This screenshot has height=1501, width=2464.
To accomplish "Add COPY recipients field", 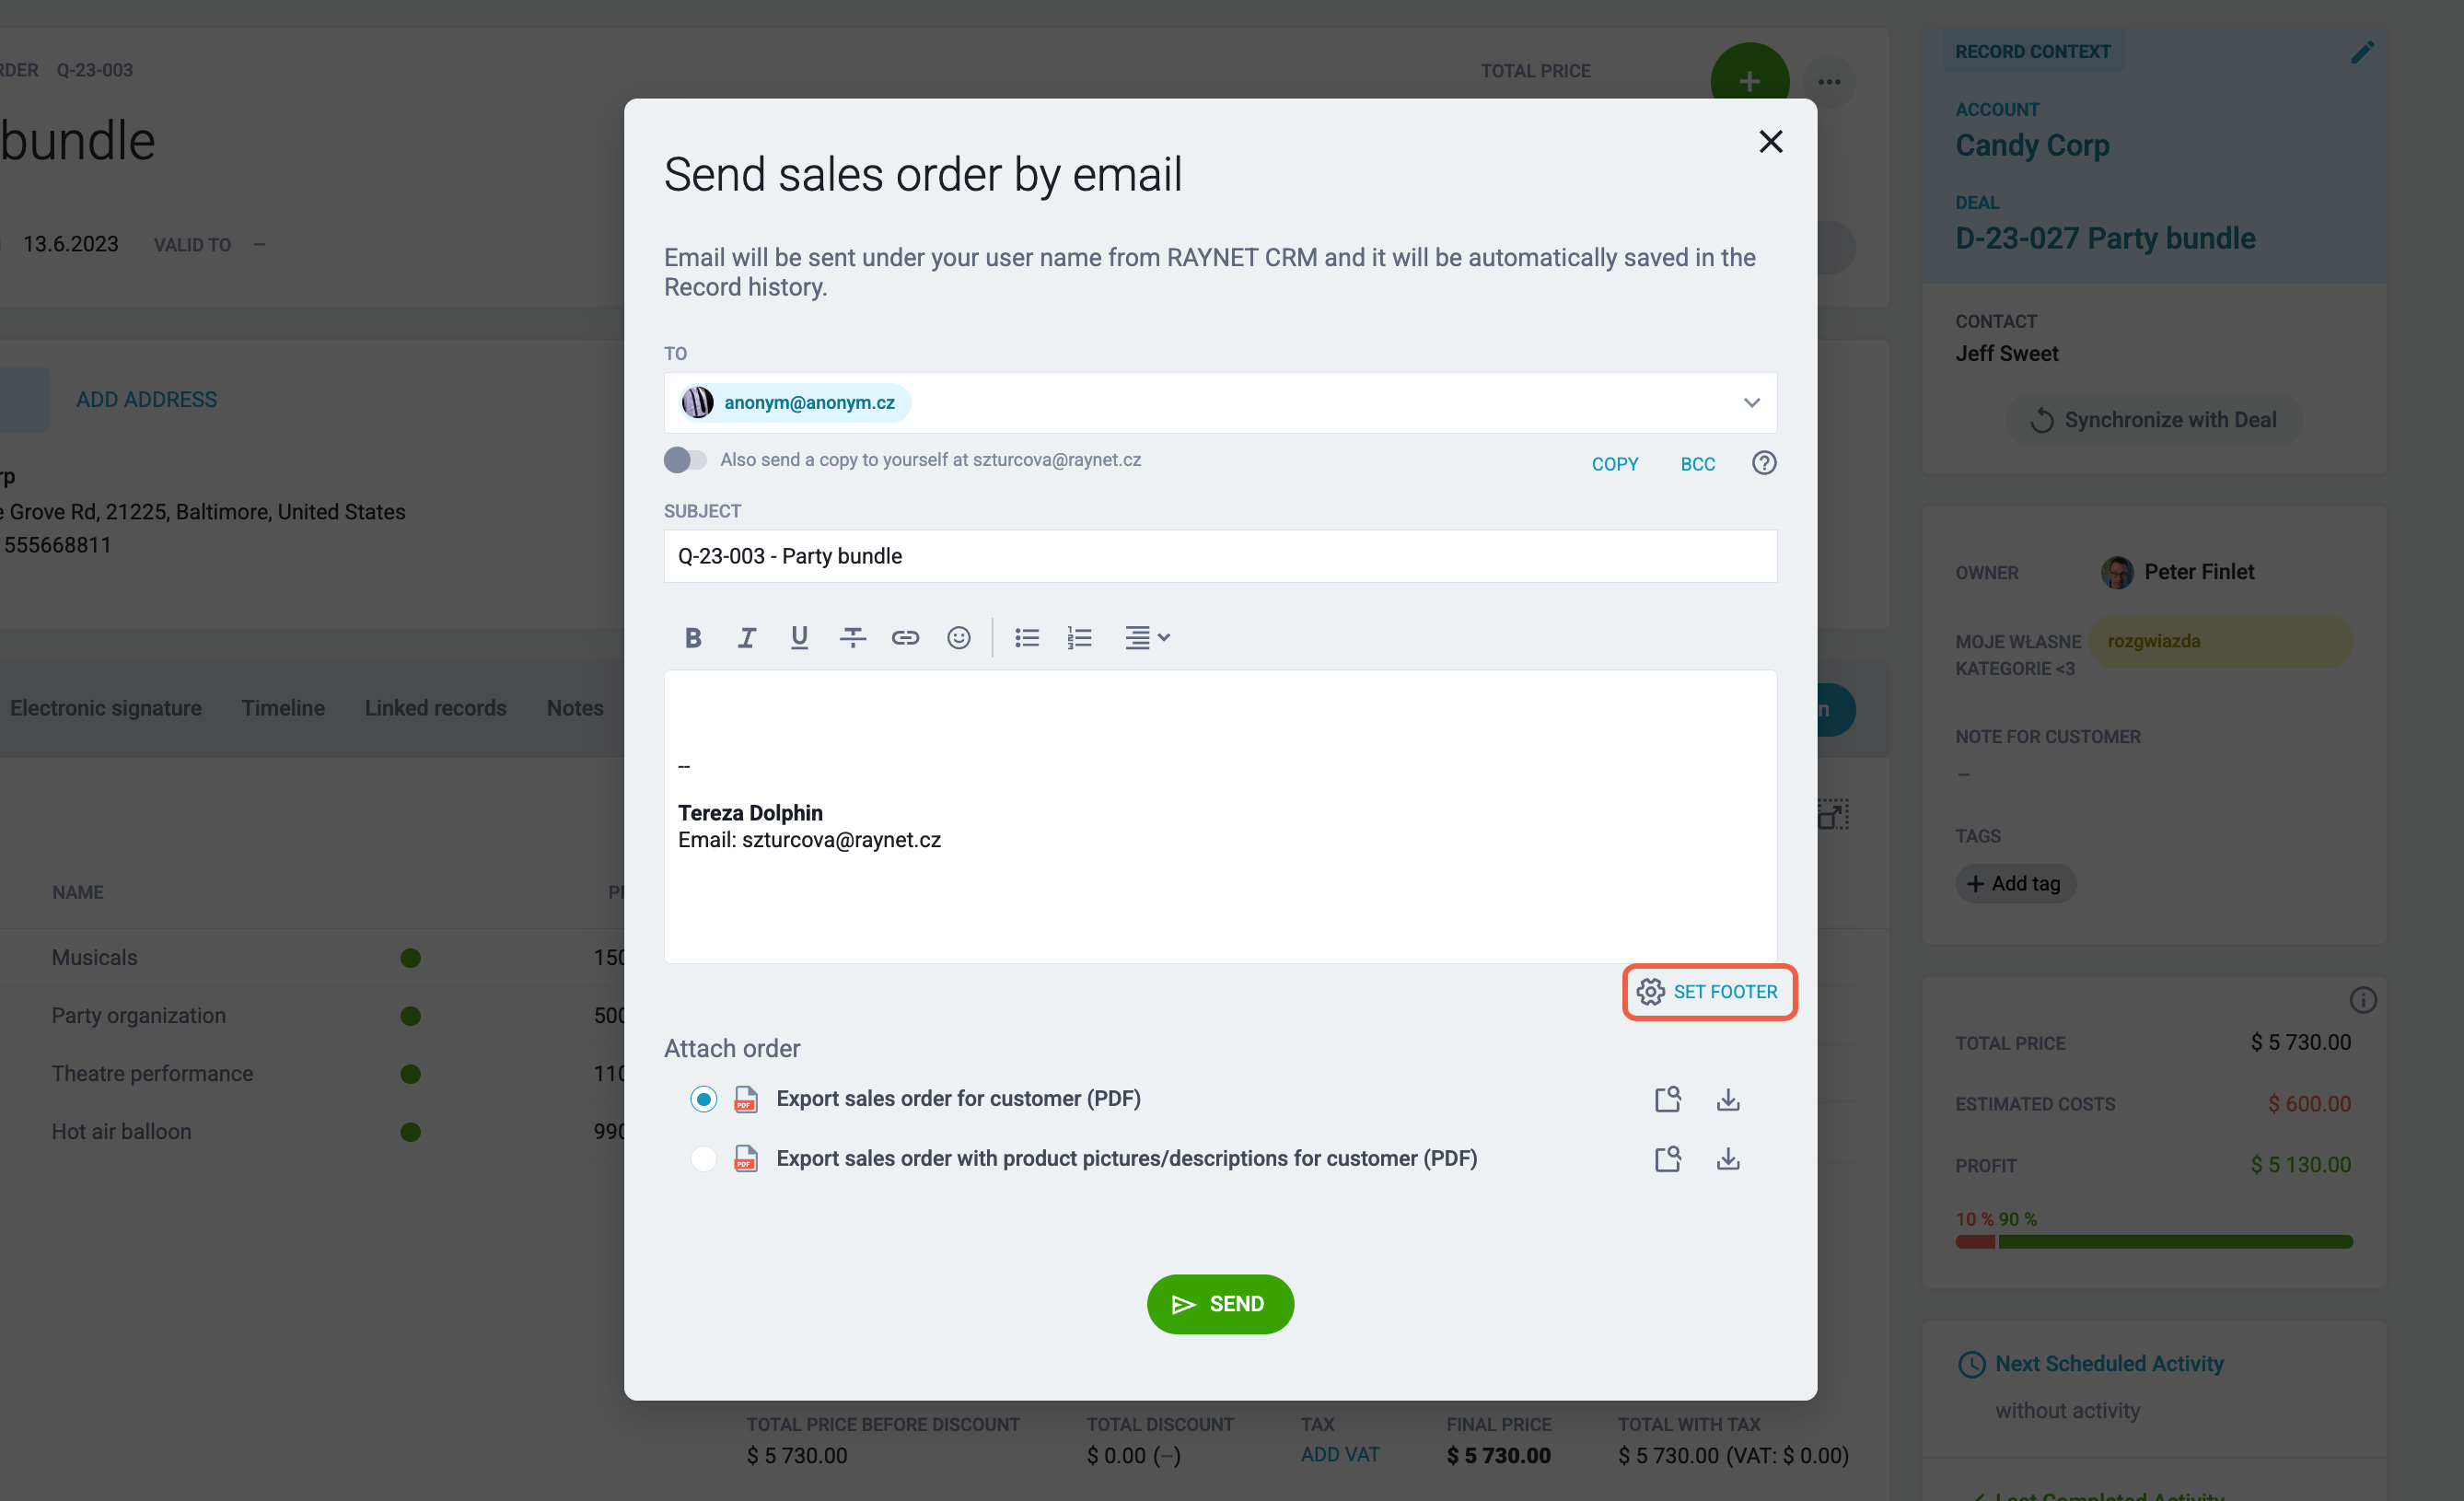I will [1614, 463].
